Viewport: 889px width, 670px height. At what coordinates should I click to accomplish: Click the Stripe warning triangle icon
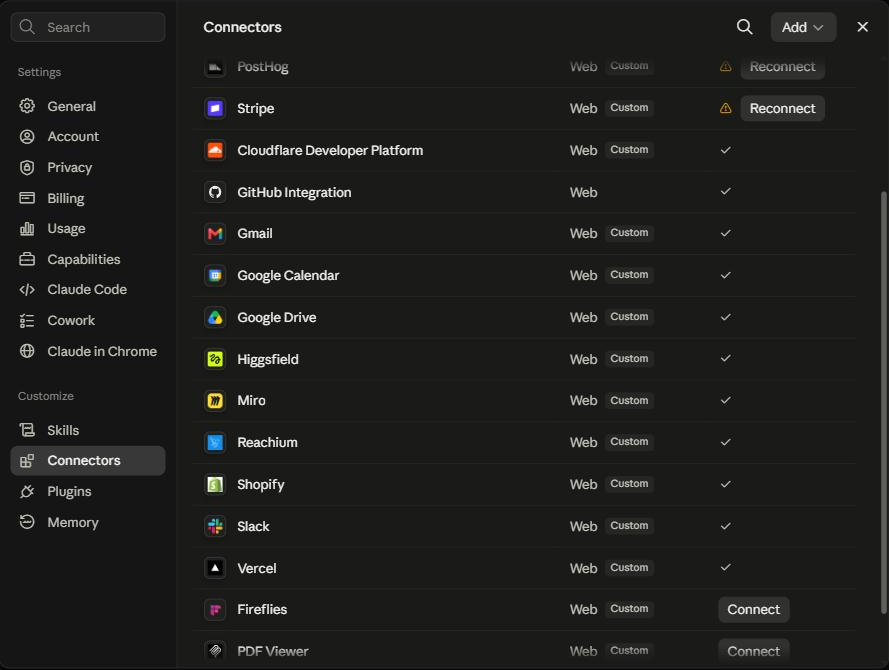(725, 108)
